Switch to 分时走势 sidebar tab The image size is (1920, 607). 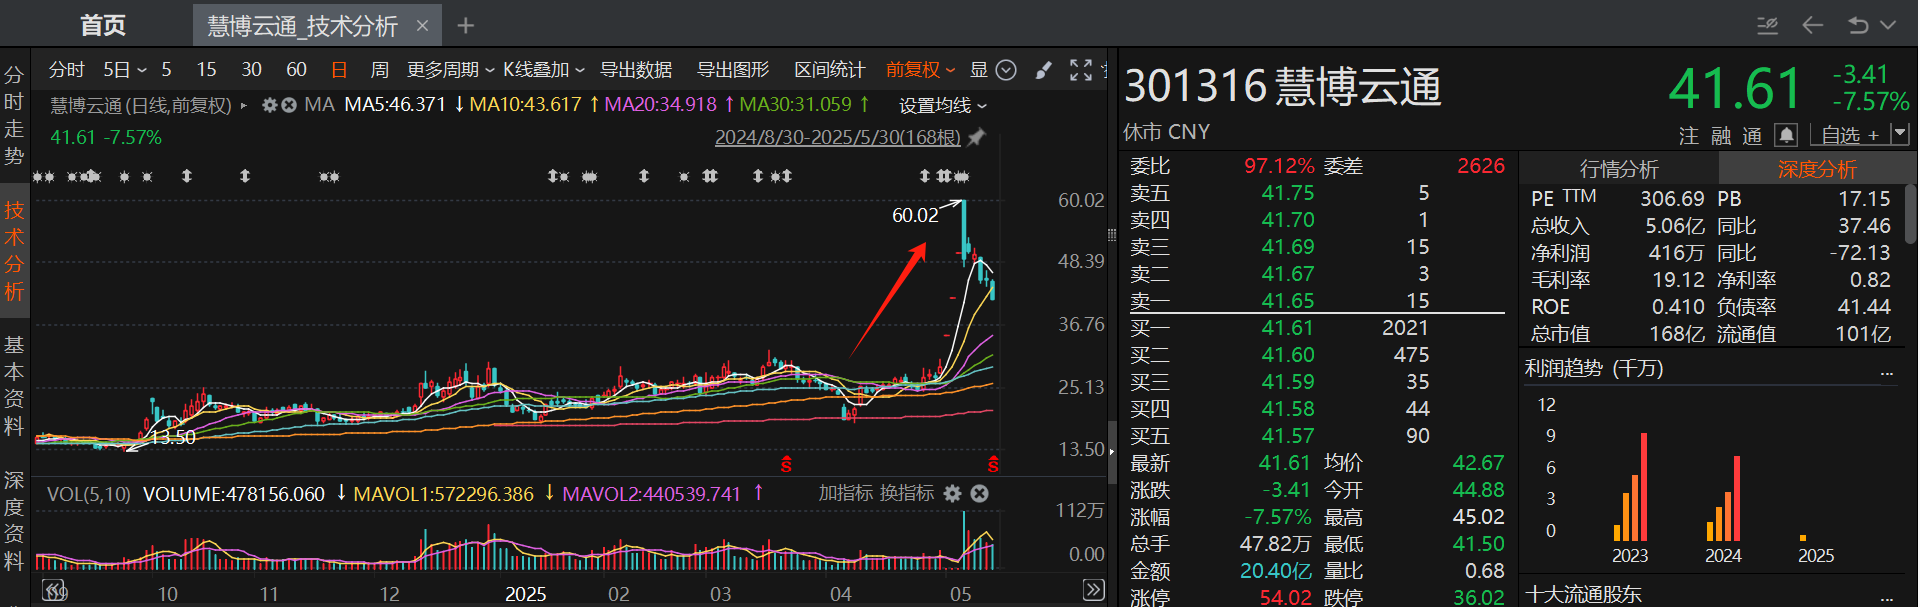pos(14,115)
